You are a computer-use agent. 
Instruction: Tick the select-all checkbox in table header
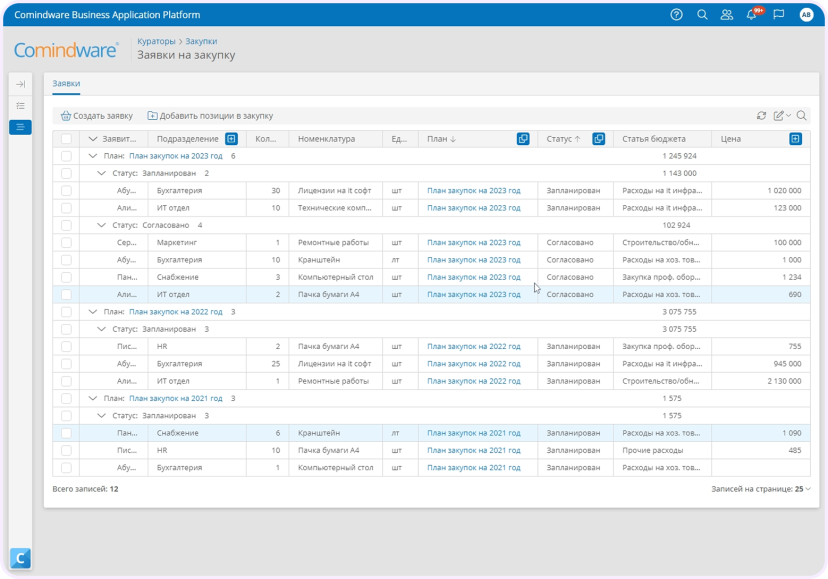(x=66, y=139)
